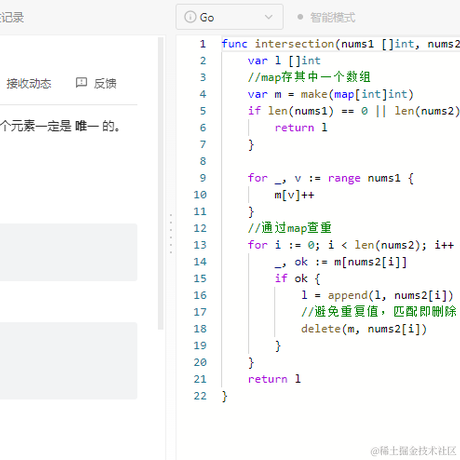The width and height of the screenshot is (460, 460).
Task: Click '_, ok := m[nums2[i]]' line
Action: 341,262
